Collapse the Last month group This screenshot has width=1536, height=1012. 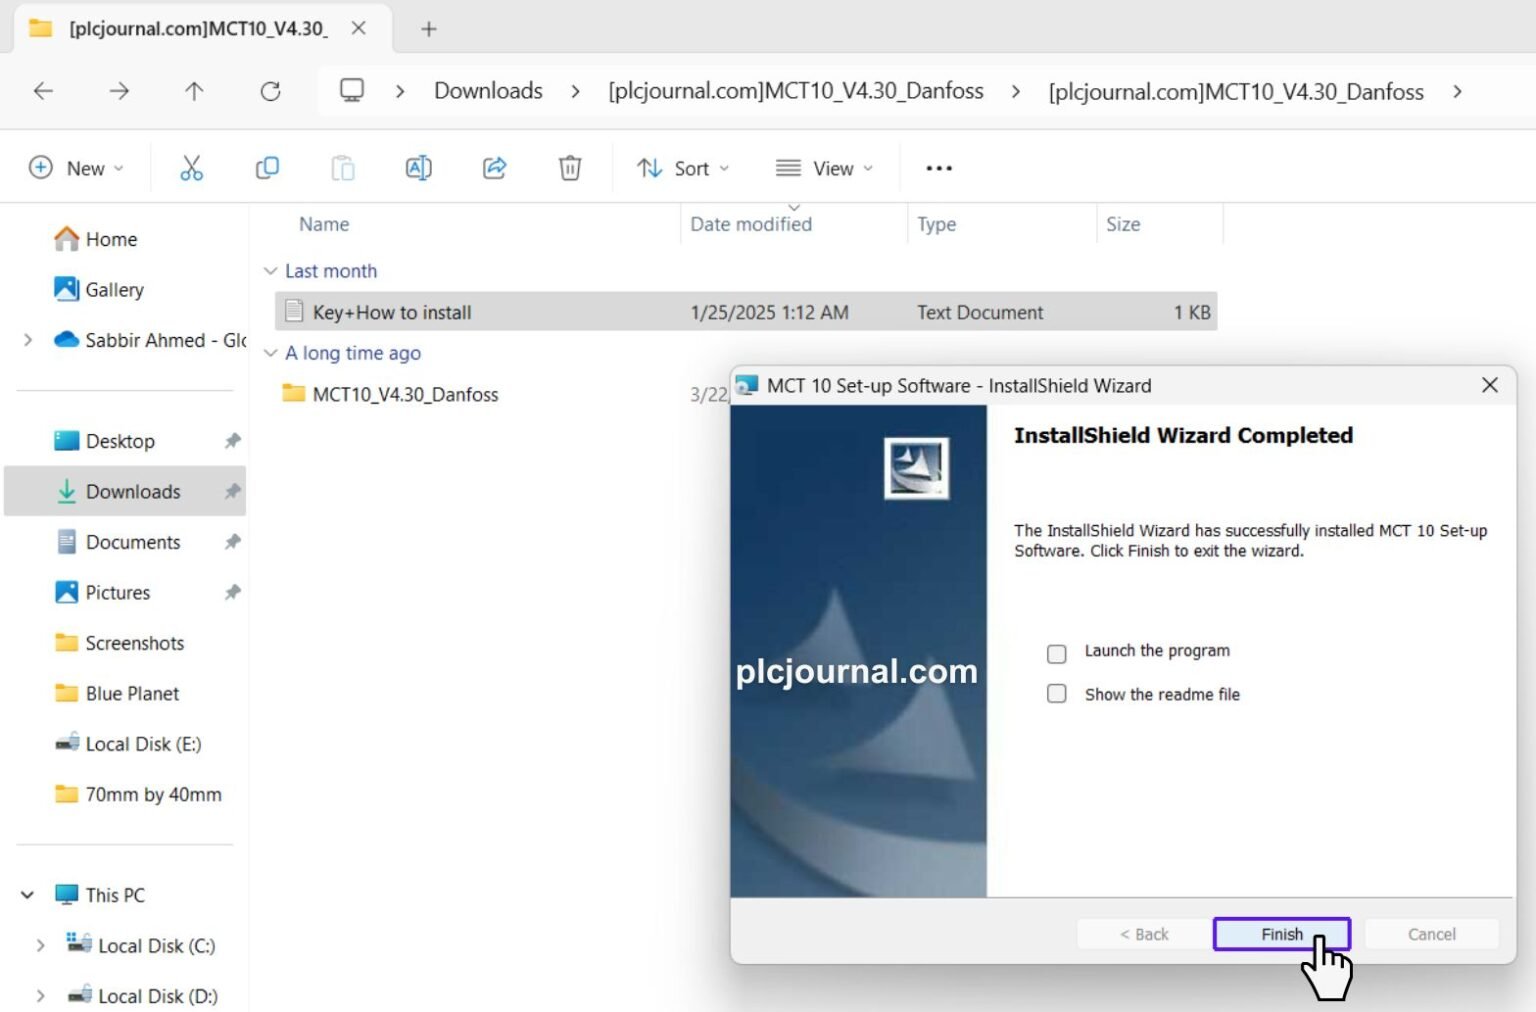pos(270,271)
